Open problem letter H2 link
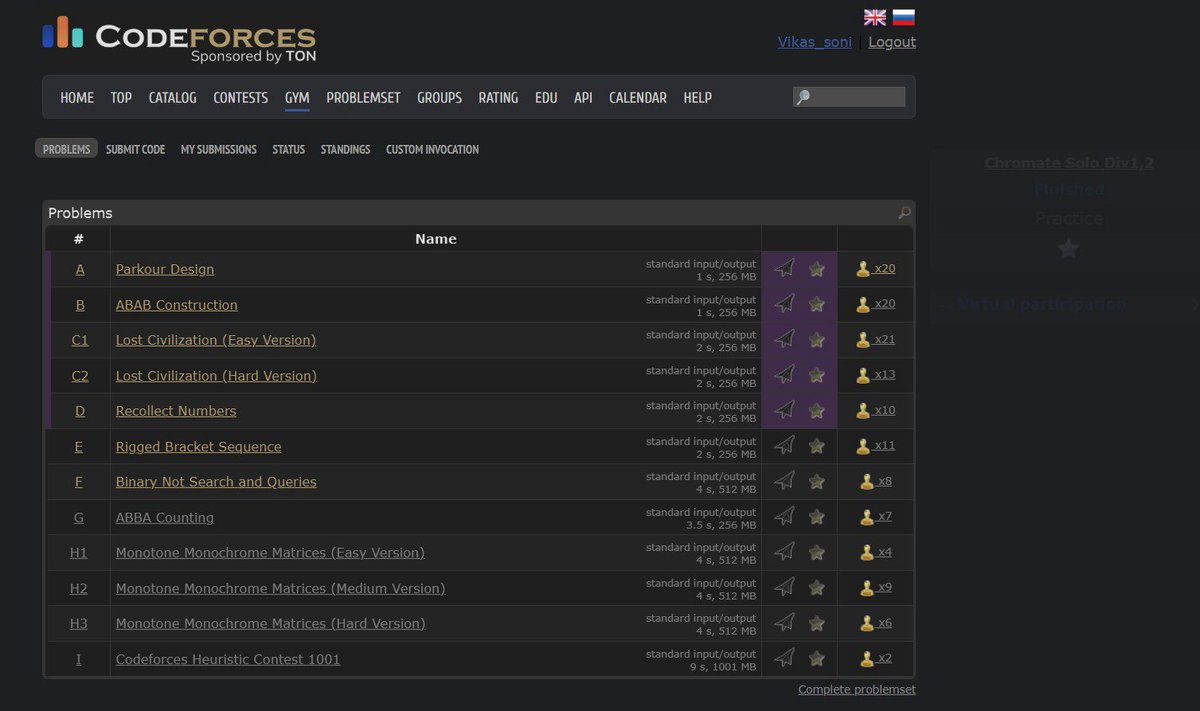The height and width of the screenshot is (711, 1200). pyautogui.click(x=79, y=588)
